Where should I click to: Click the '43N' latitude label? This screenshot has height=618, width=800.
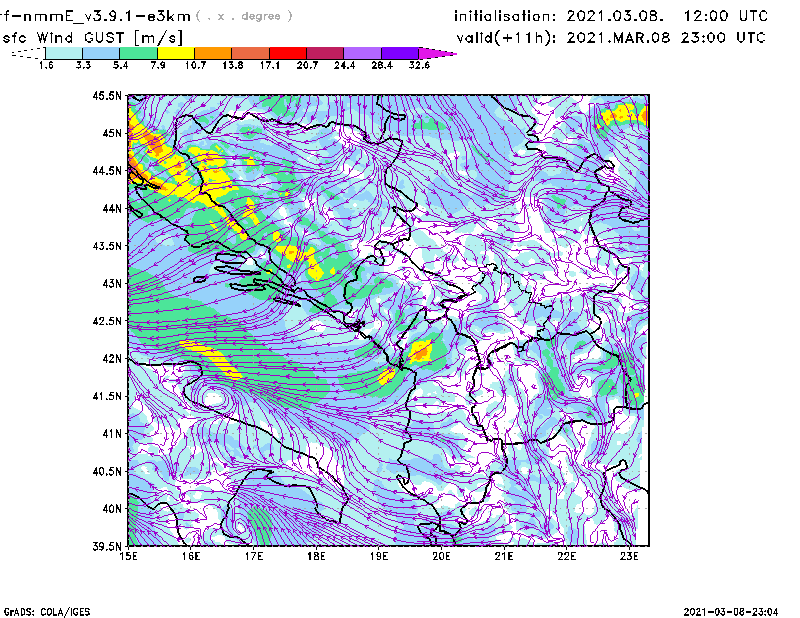(112, 283)
